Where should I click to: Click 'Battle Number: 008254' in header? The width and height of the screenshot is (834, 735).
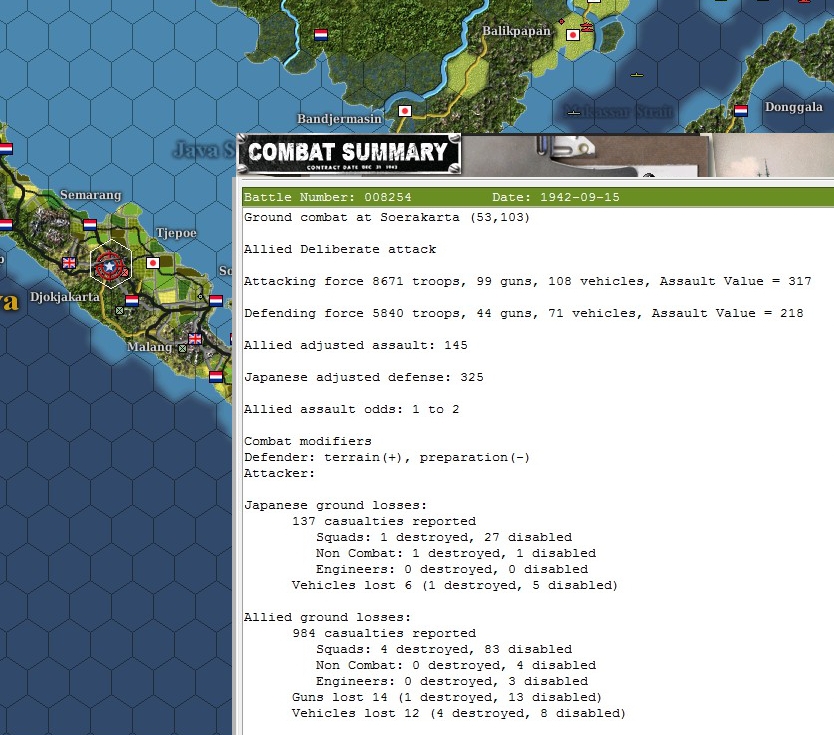(x=328, y=197)
